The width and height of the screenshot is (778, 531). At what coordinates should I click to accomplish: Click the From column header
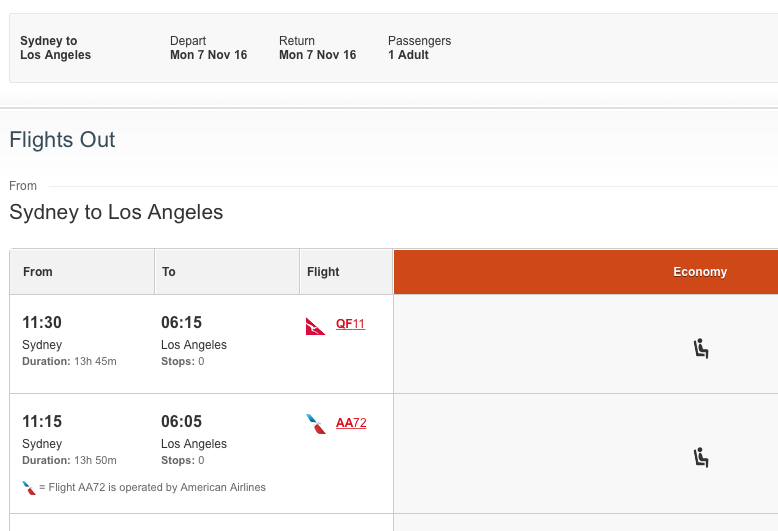[x=82, y=272]
